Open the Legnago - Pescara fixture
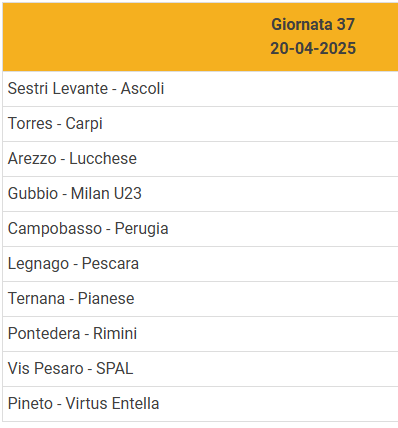Image resolution: width=398 pixels, height=428 pixels. tap(200, 264)
